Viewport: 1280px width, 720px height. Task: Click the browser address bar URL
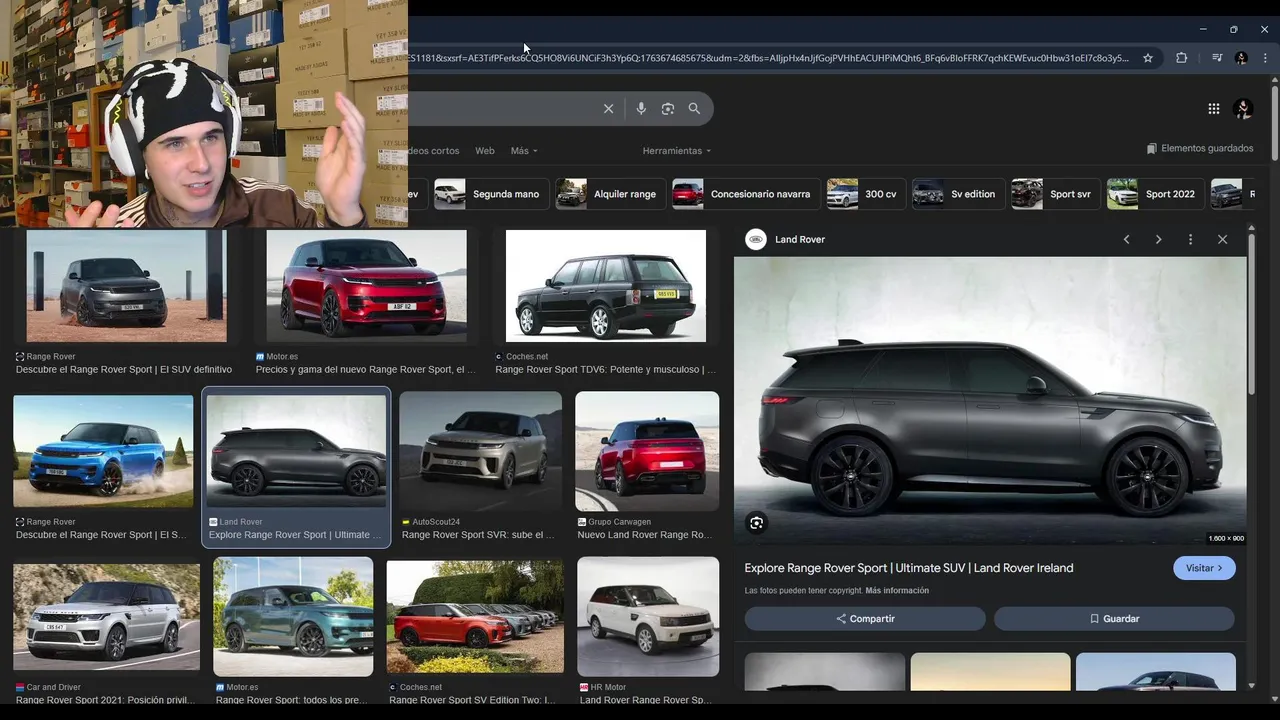(x=768, y=58)
